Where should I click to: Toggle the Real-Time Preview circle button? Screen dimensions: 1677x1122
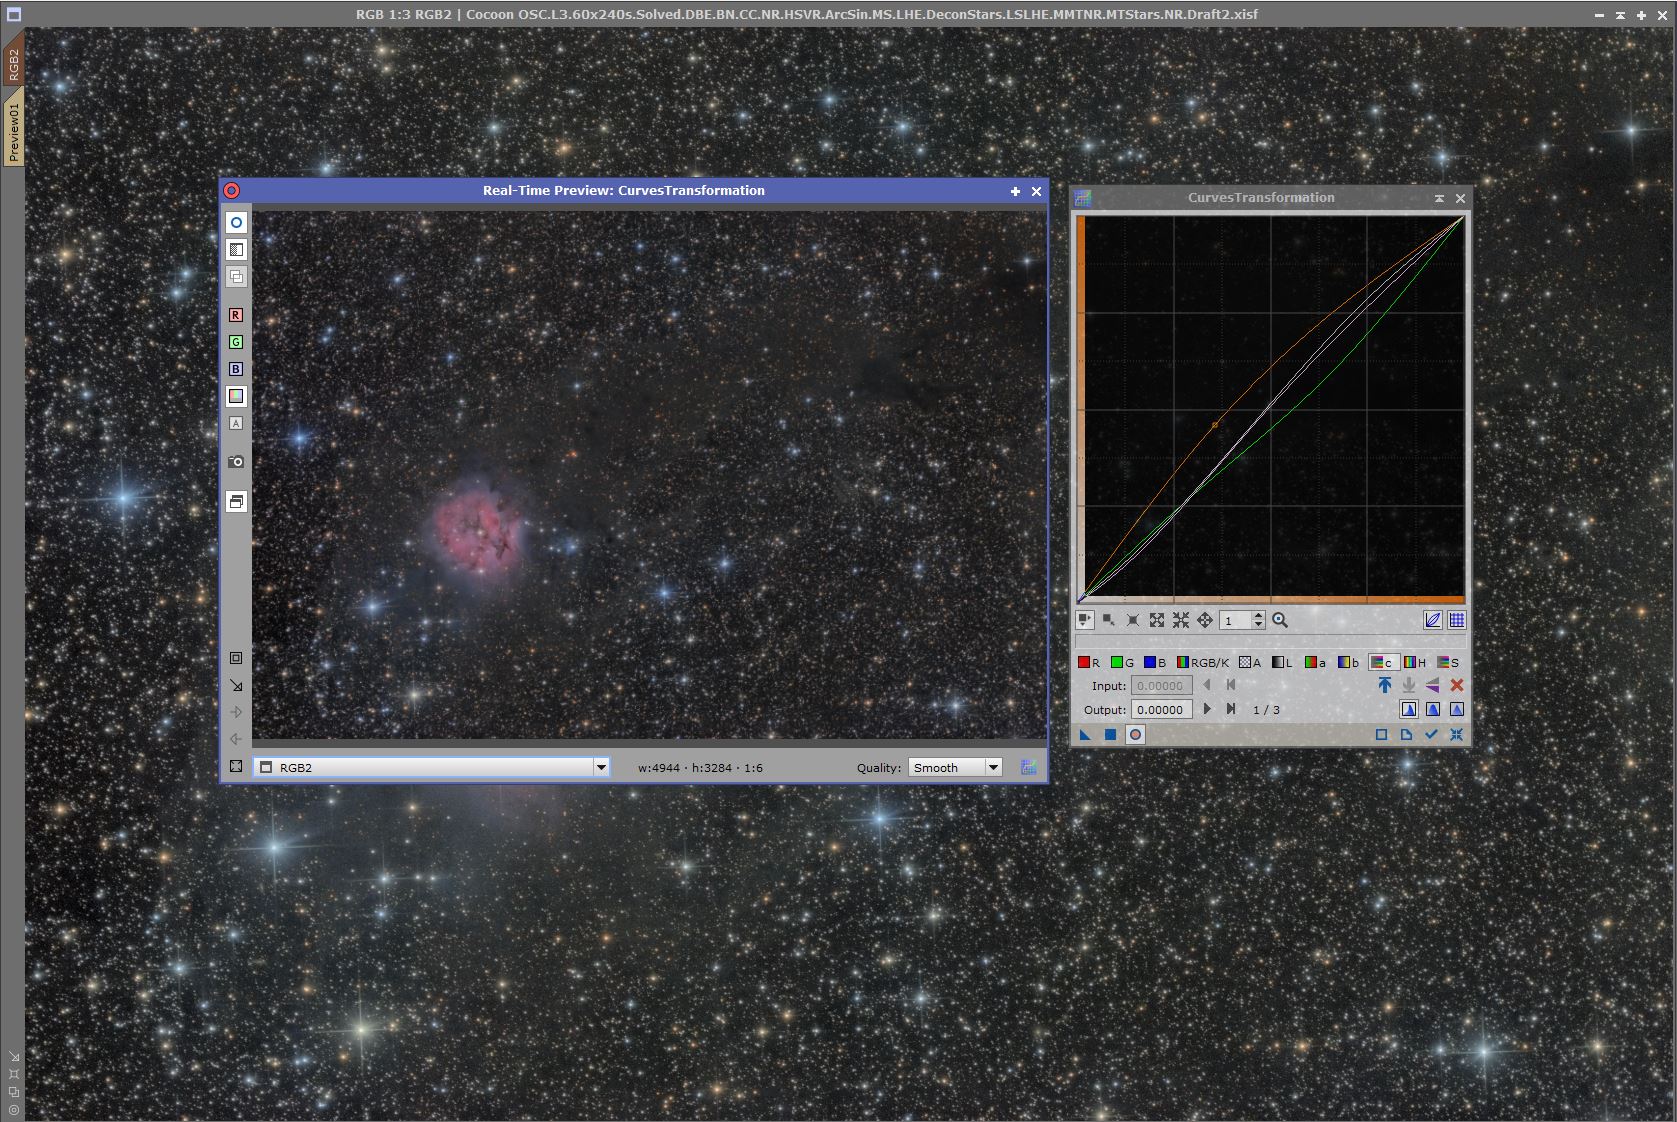click(1135, 735)
